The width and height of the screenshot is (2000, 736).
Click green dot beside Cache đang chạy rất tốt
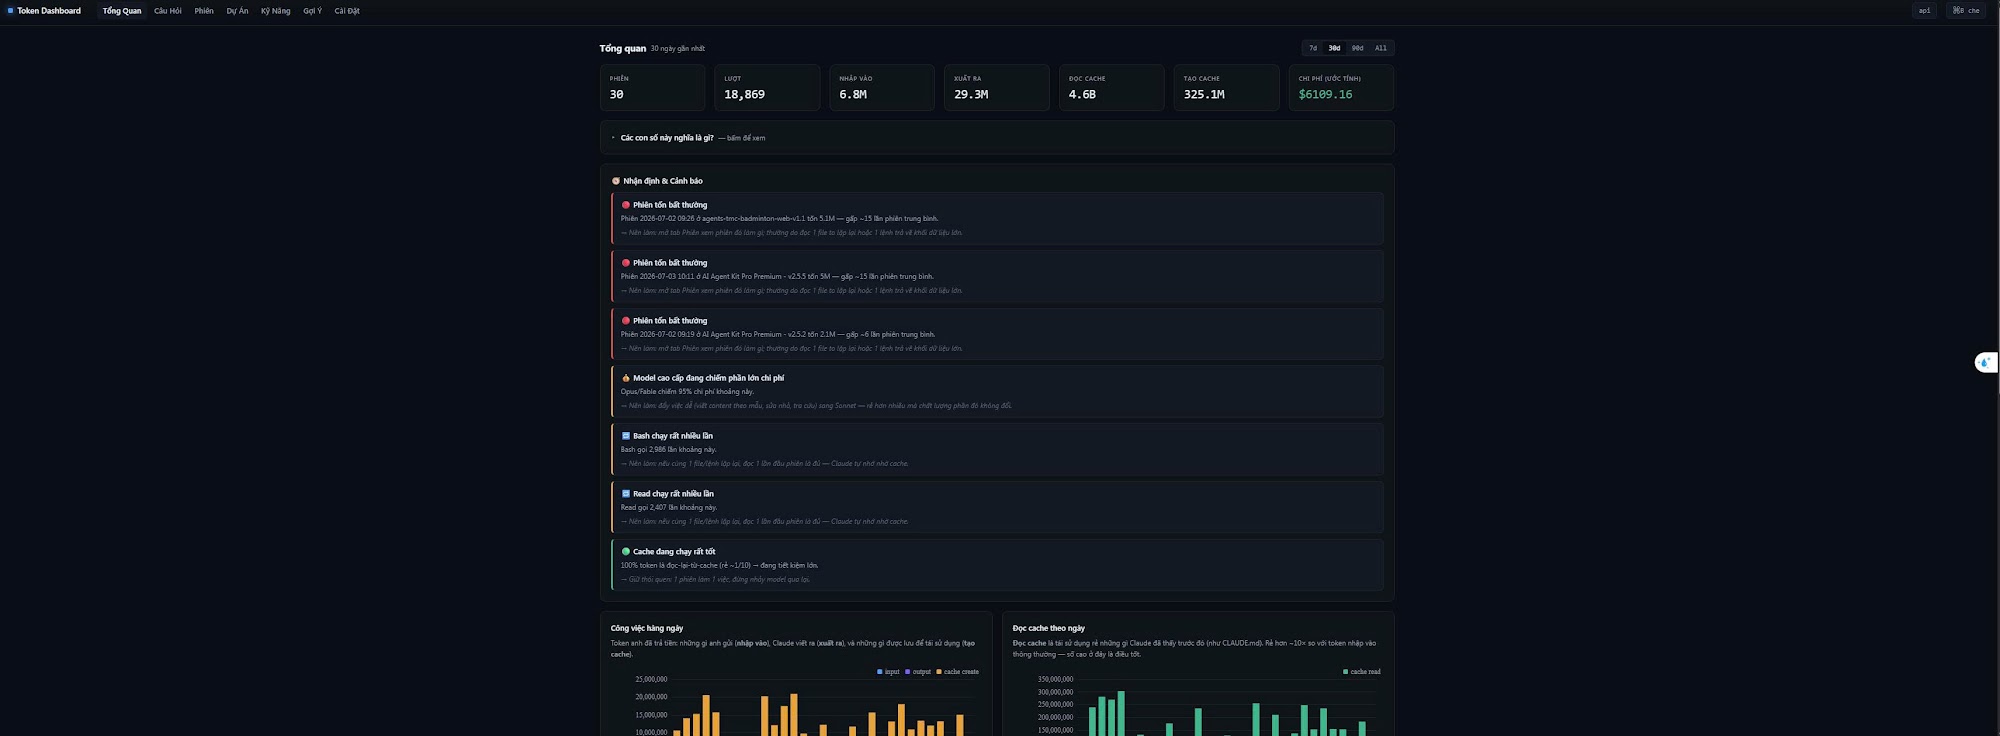click(626, 552)
